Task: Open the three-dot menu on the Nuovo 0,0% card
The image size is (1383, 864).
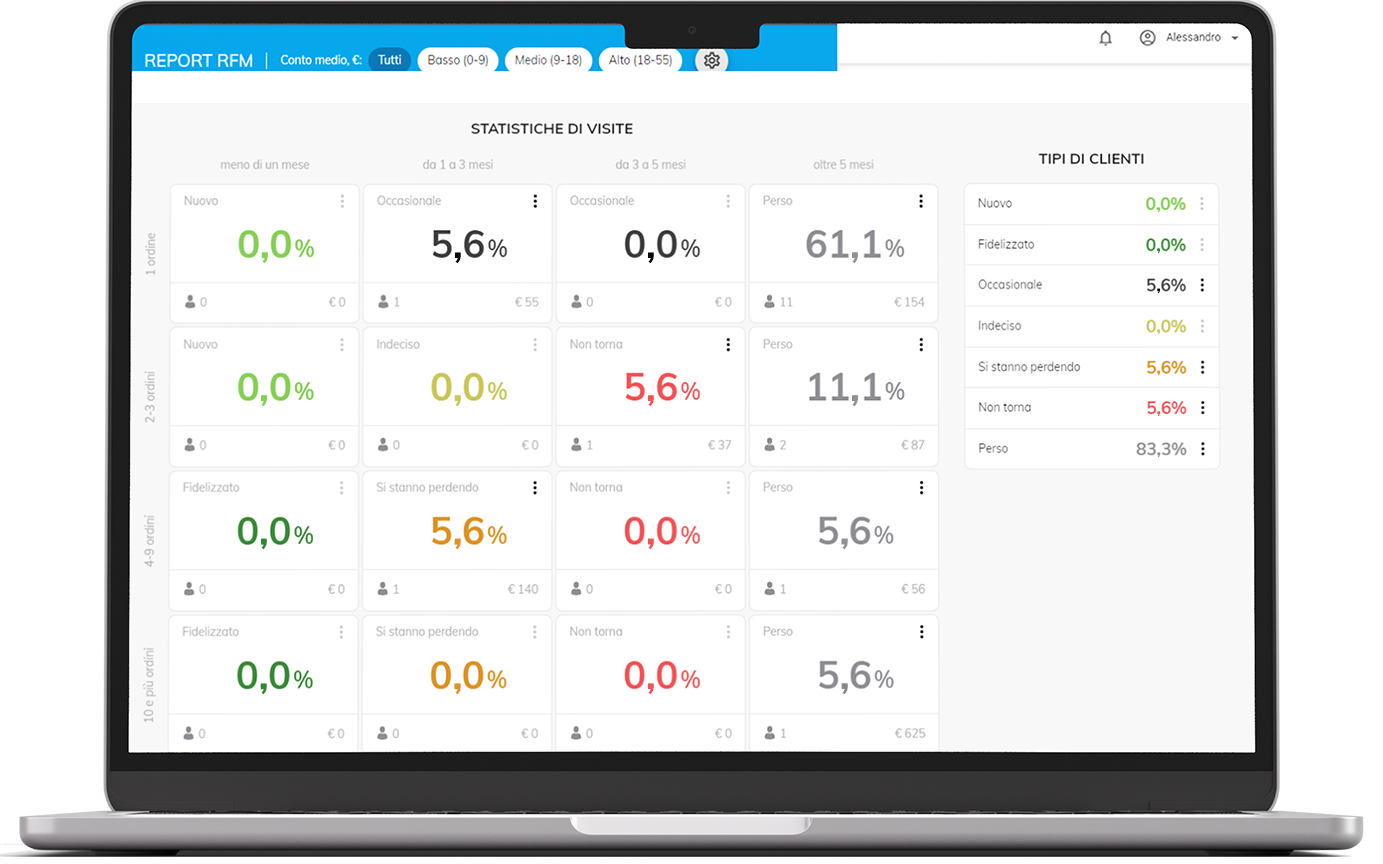Action: pos(343,200)
